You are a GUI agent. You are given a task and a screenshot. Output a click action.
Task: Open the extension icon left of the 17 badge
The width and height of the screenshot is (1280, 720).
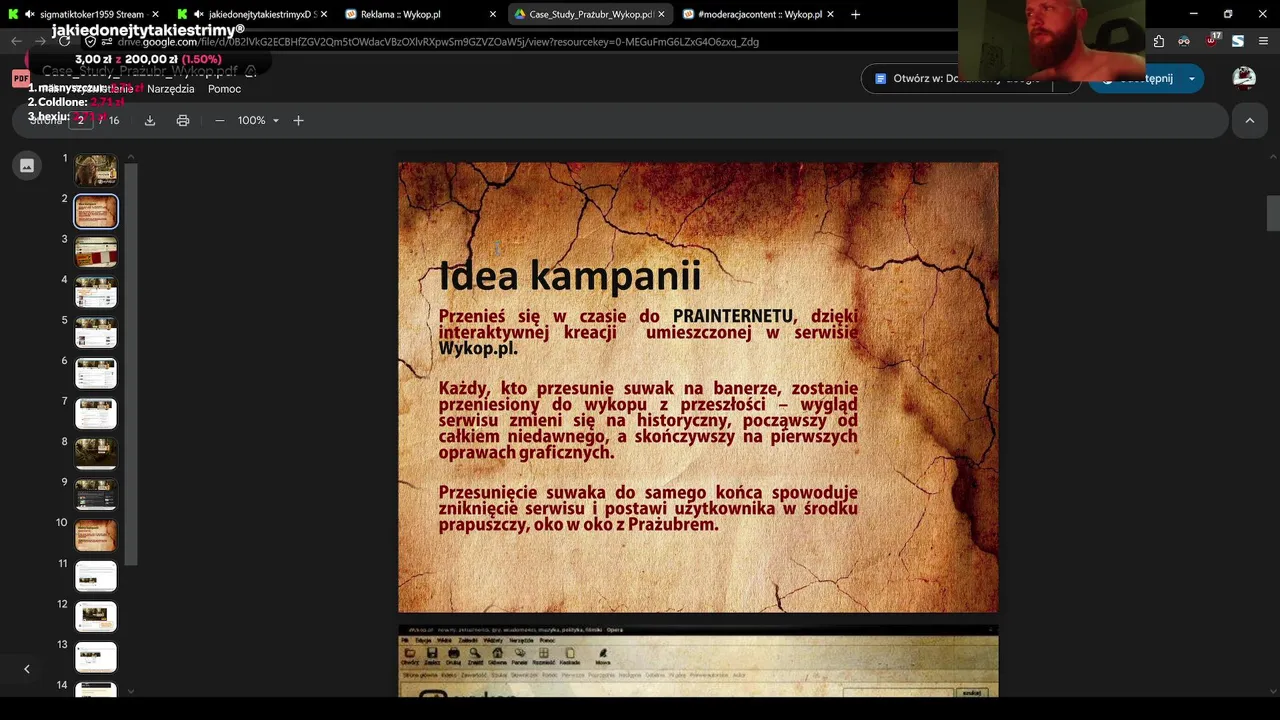click(1184, 42)
